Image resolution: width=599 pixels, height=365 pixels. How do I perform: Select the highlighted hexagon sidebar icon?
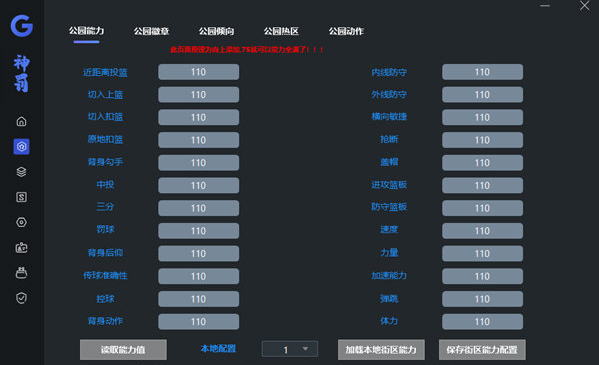(21, 146)
